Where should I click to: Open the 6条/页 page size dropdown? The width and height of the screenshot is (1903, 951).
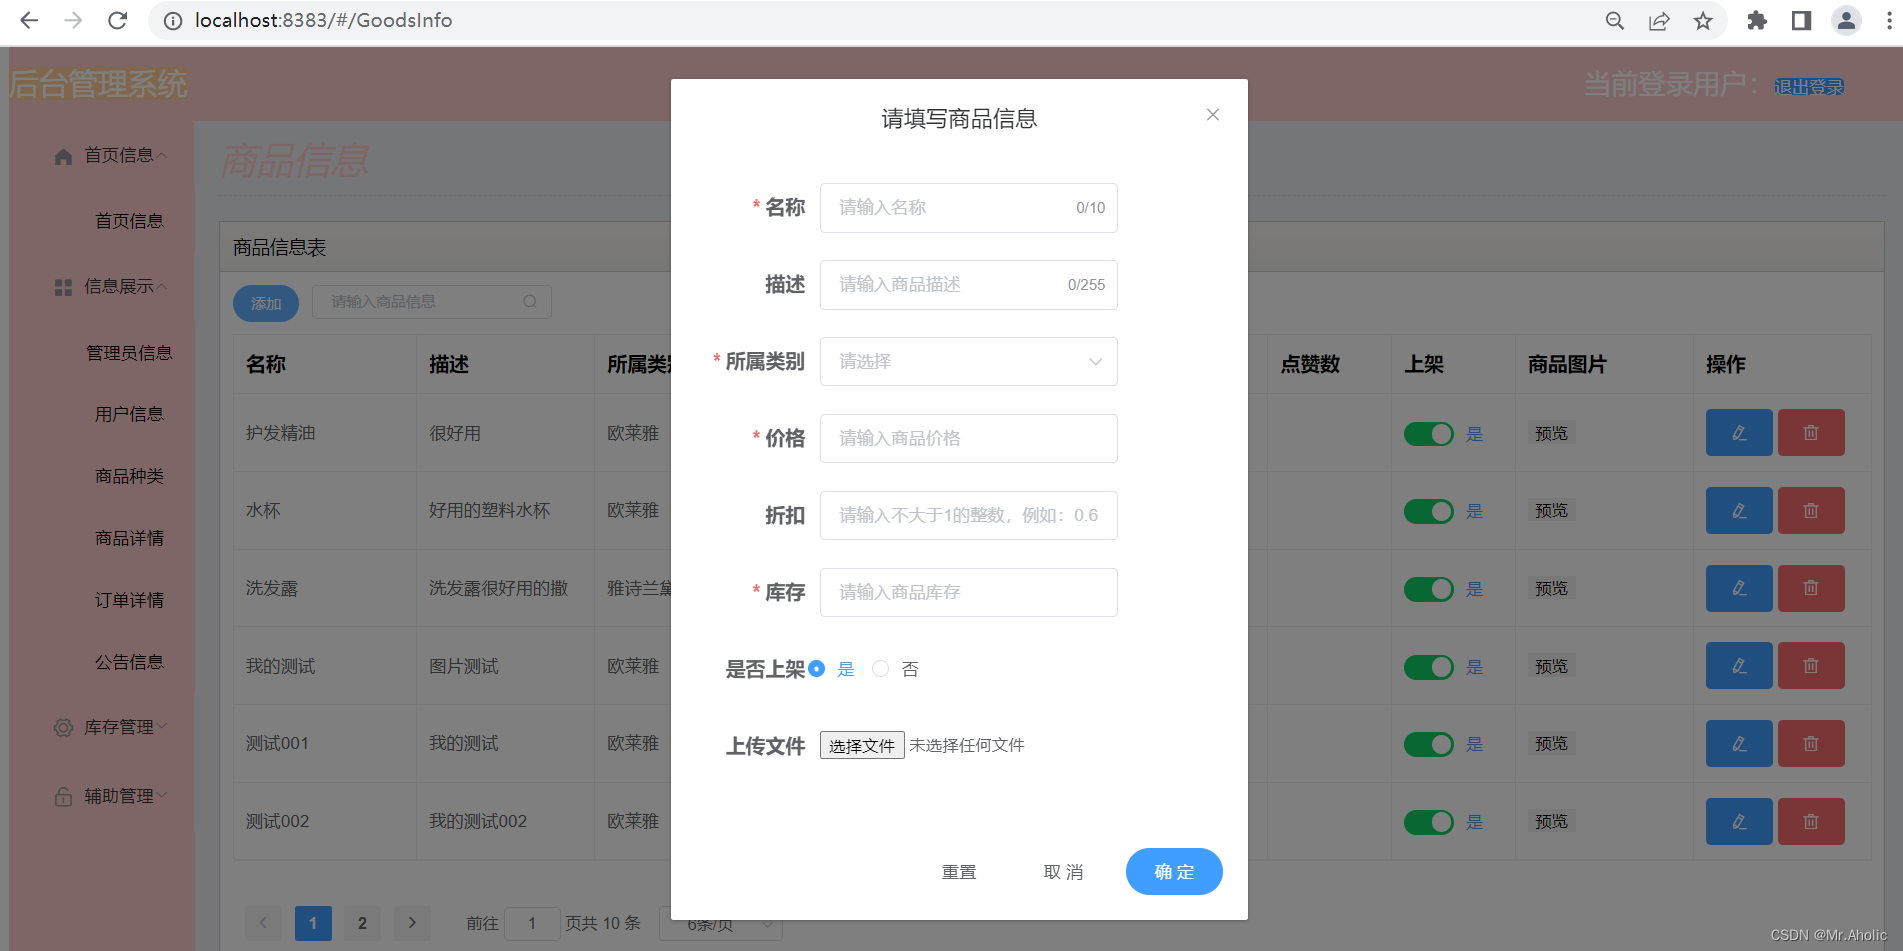click(x=719, y=923)
